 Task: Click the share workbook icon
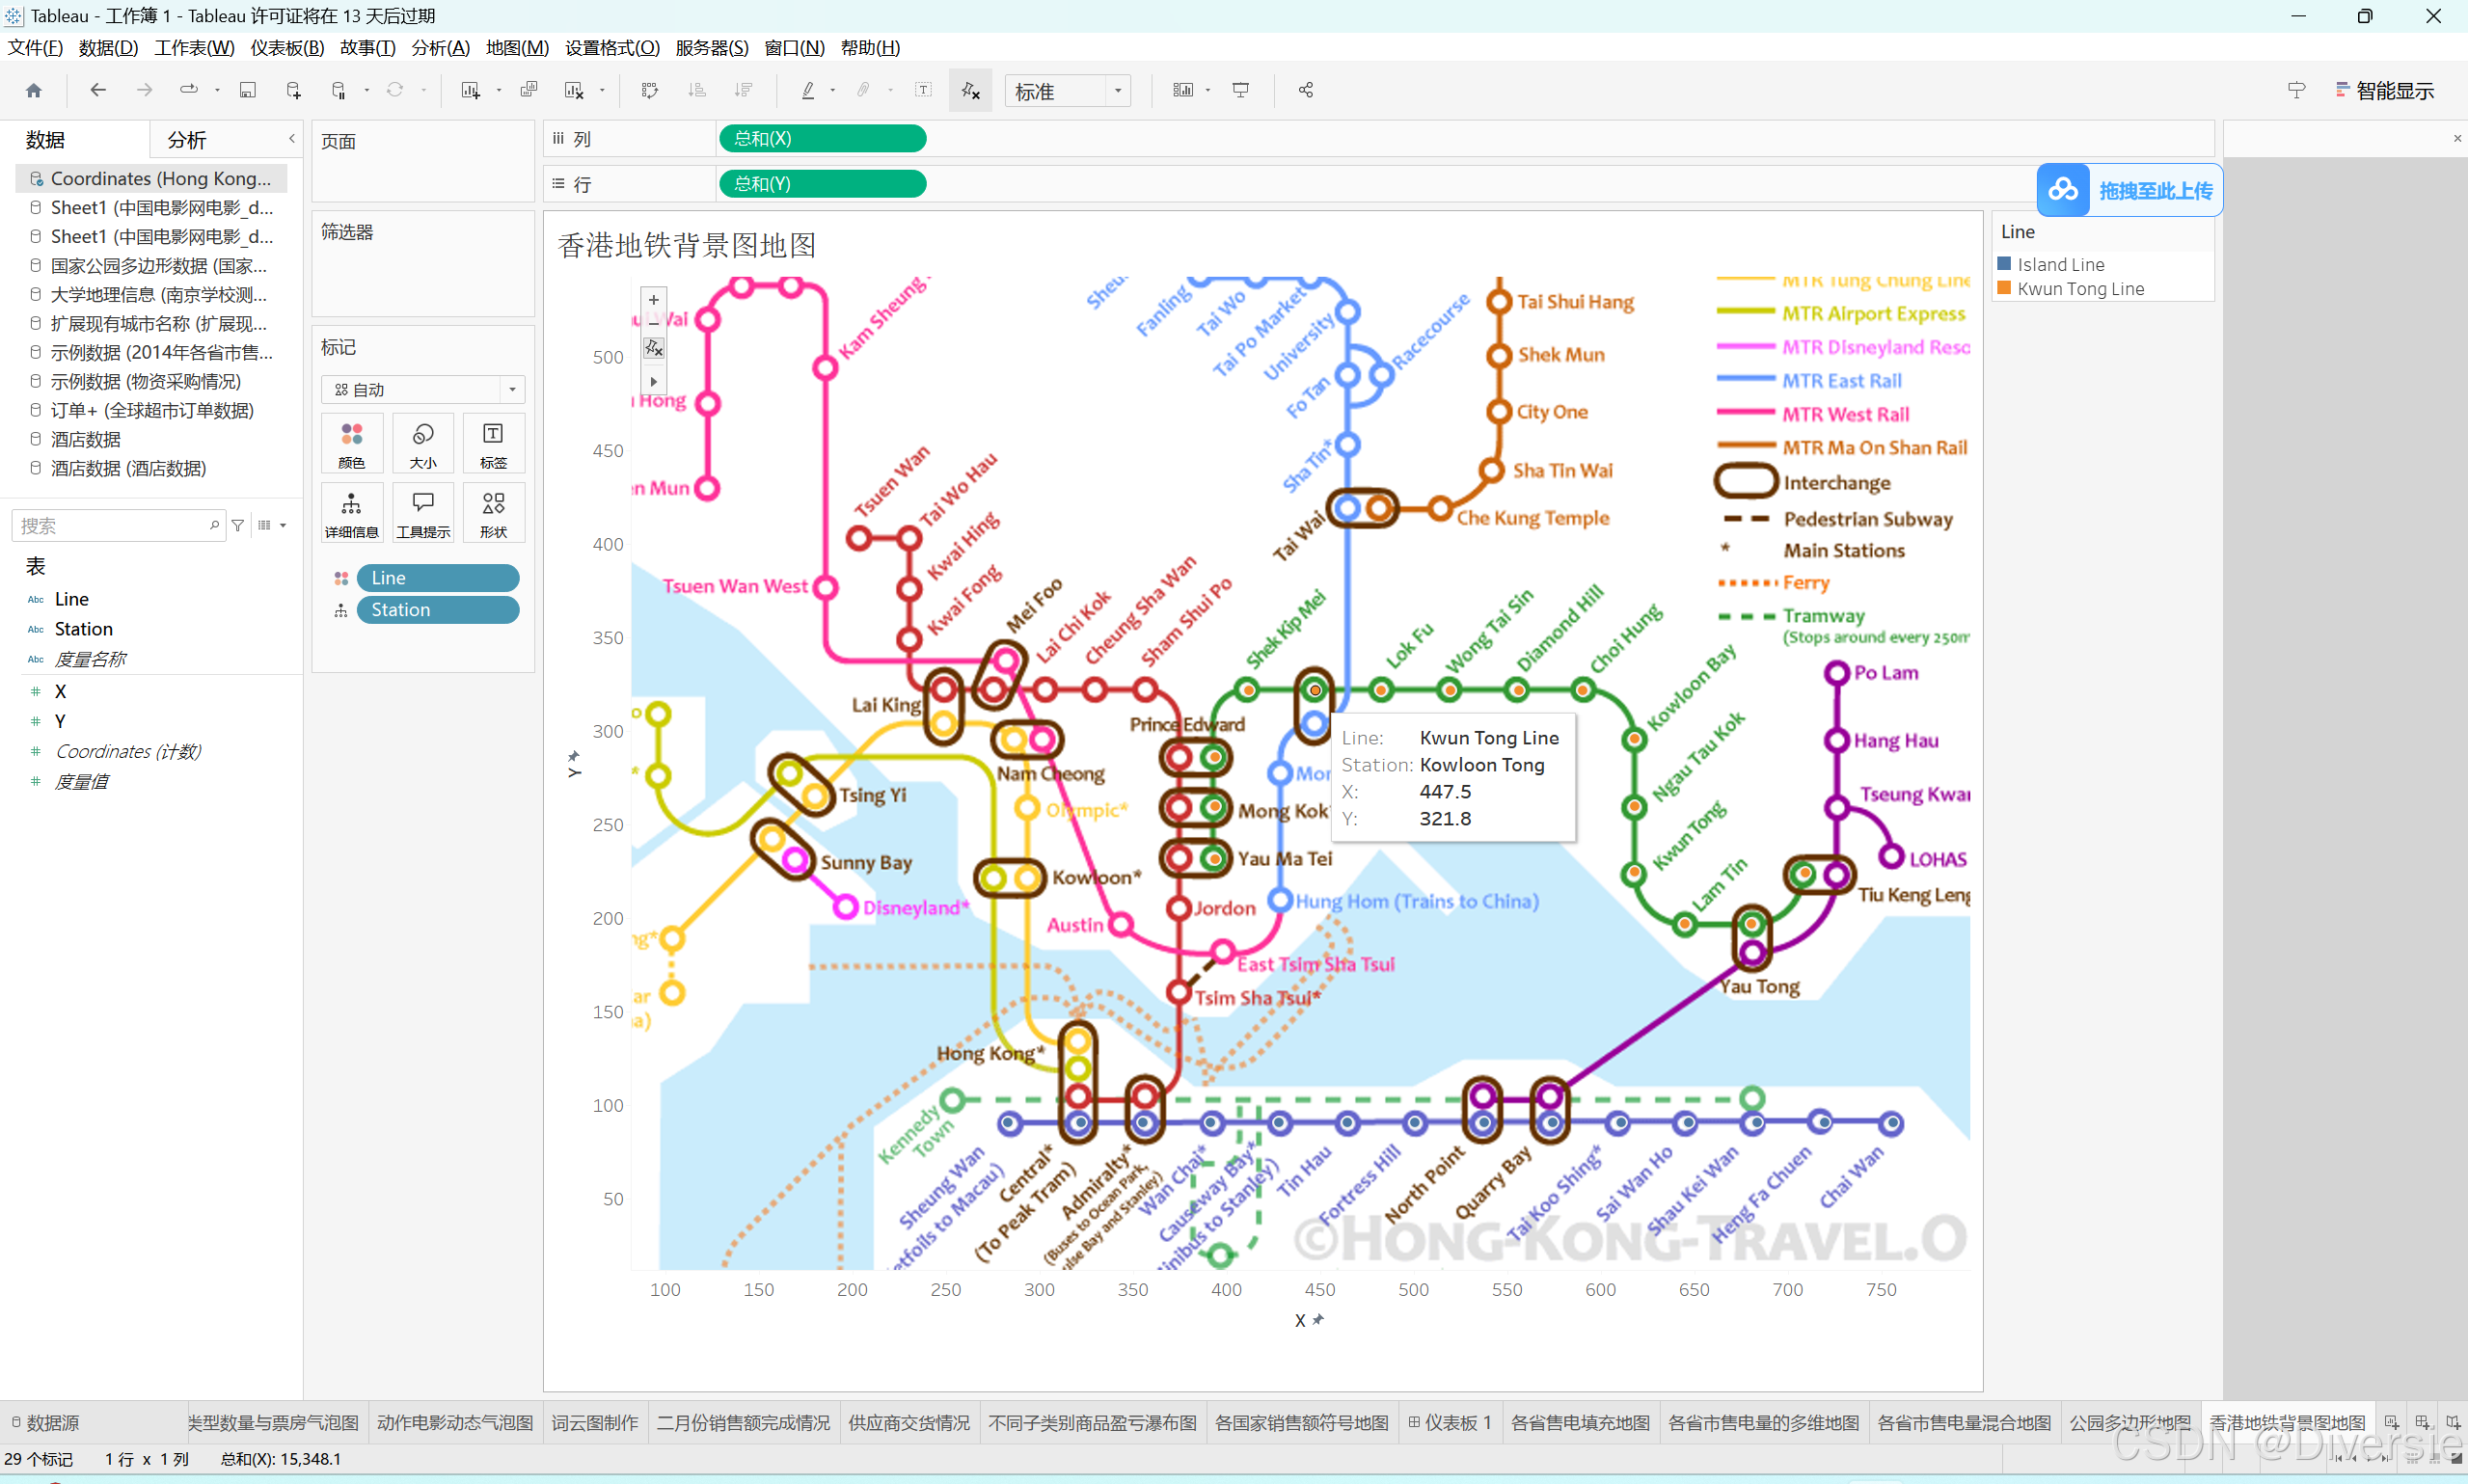(1305, 90)
